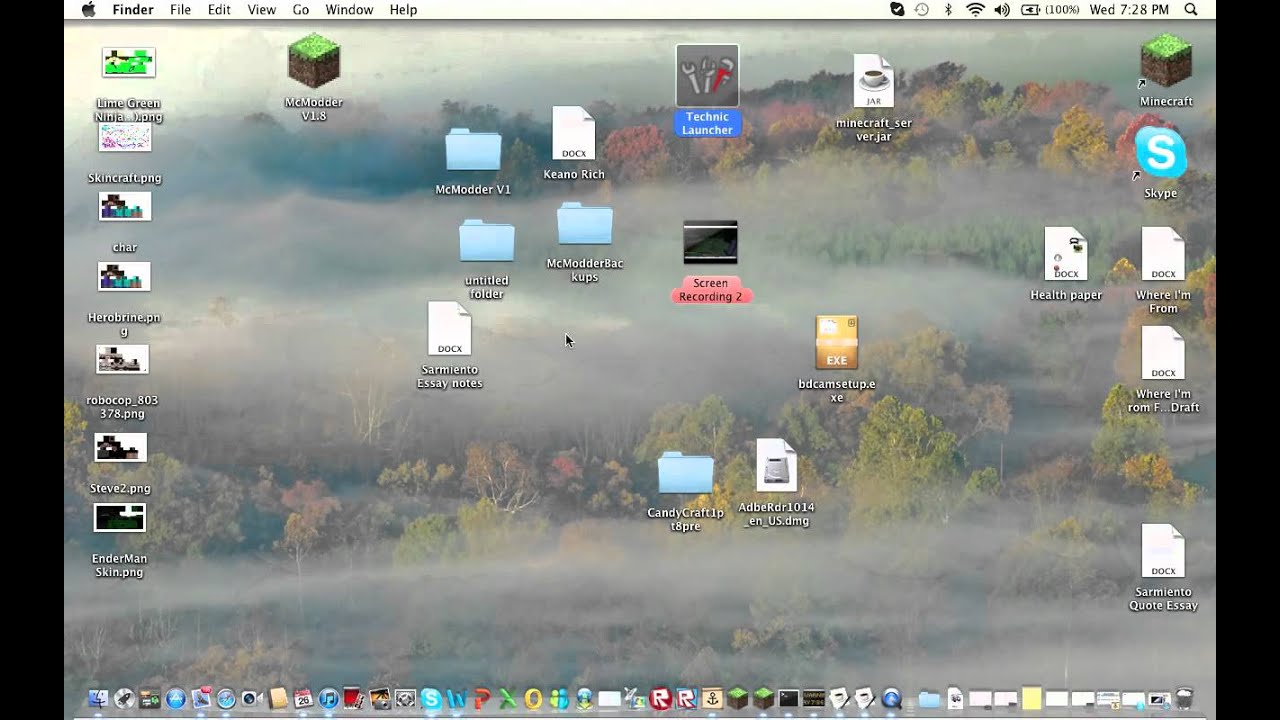Open the Wi-Fi status menu

click(x=975, y=10)
